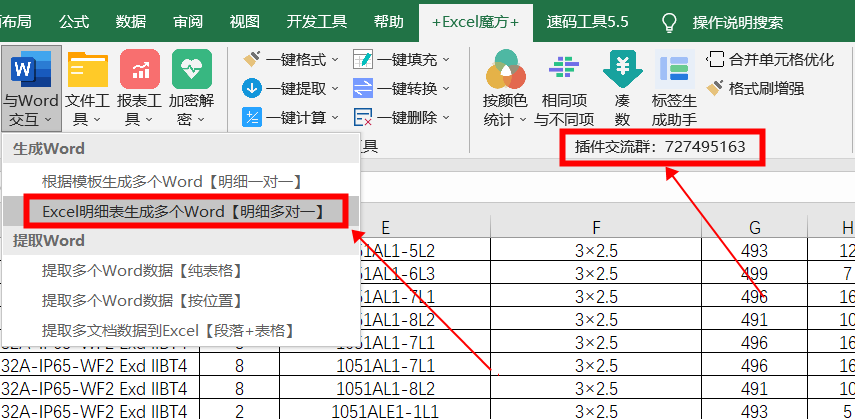The height and width of the screenshot is (419, 855).
Task: Switch to the 公式 ribbon tab
Action: (x=74, y=22)
